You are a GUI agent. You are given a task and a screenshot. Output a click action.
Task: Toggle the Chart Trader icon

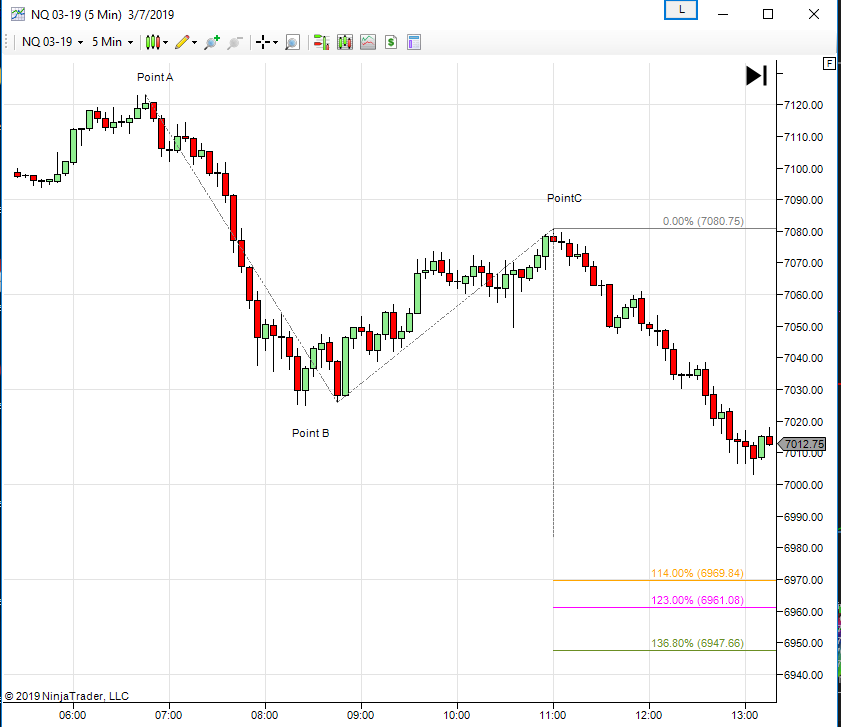(321, 42)
